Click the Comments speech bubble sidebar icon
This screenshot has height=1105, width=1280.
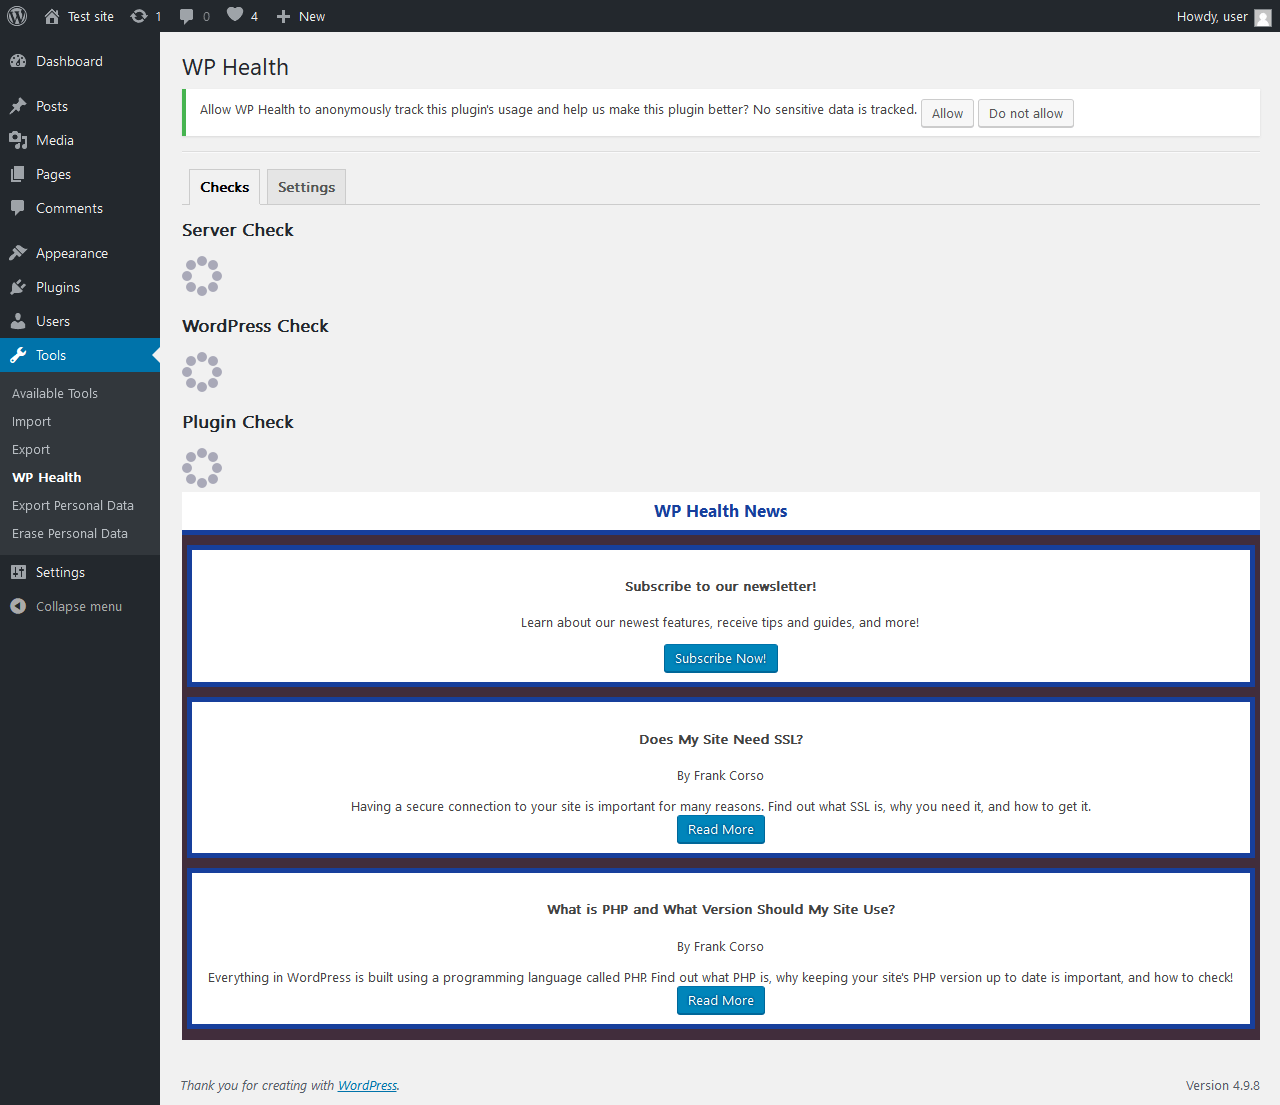(18, 208)
